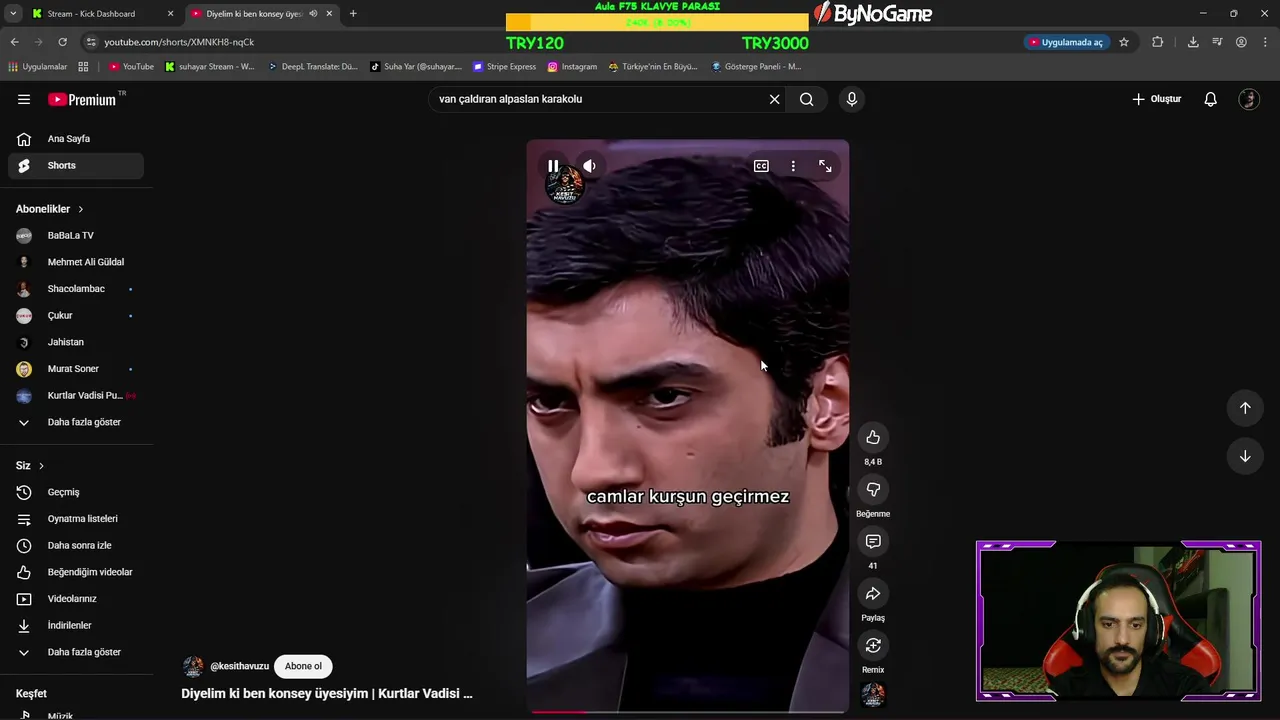Subscribe with the Abone ol button
Screen dimensions: 1280x720
[x=303, y=666]
